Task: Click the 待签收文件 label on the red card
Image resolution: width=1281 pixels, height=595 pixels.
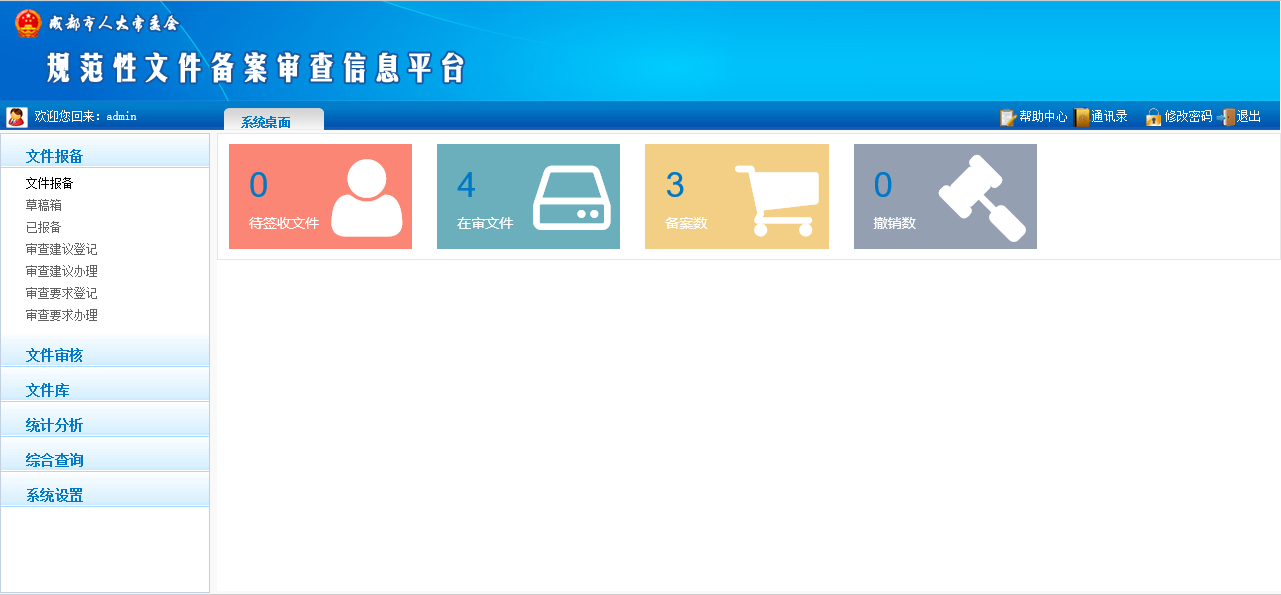Action: (x=284, y=224)
